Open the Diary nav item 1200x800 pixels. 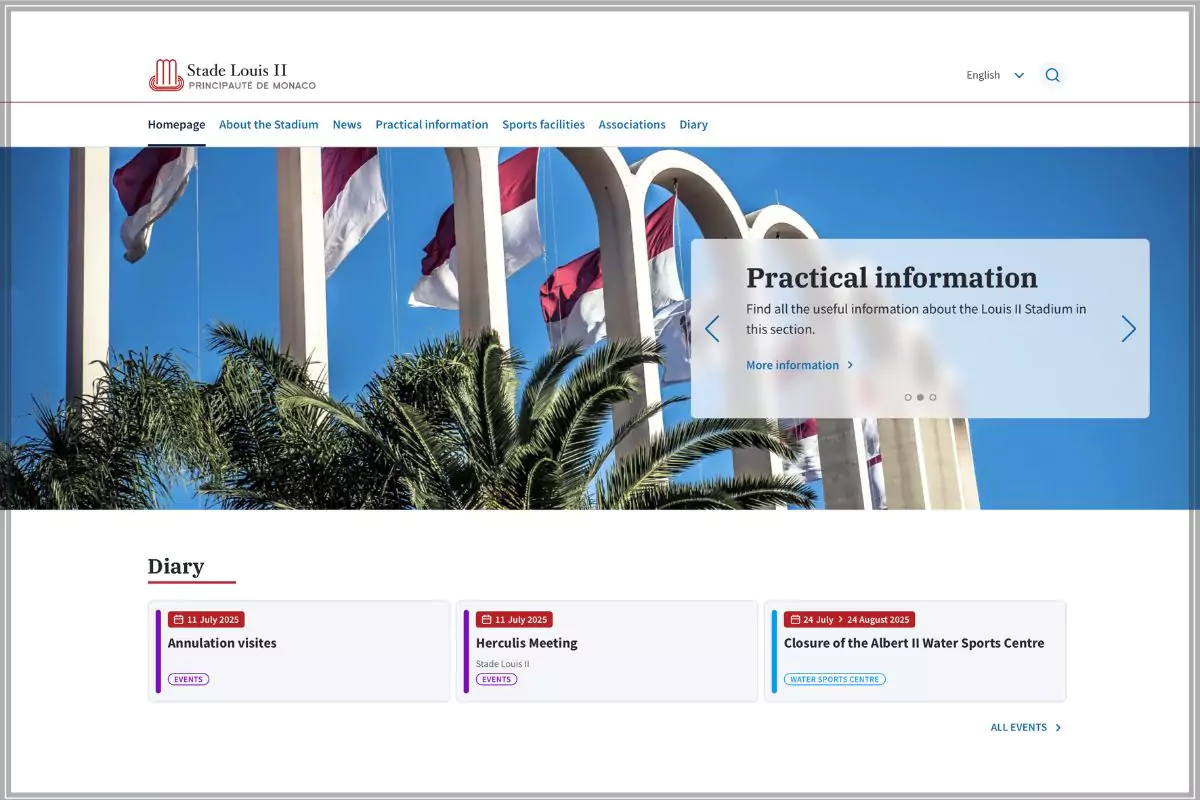694,125
